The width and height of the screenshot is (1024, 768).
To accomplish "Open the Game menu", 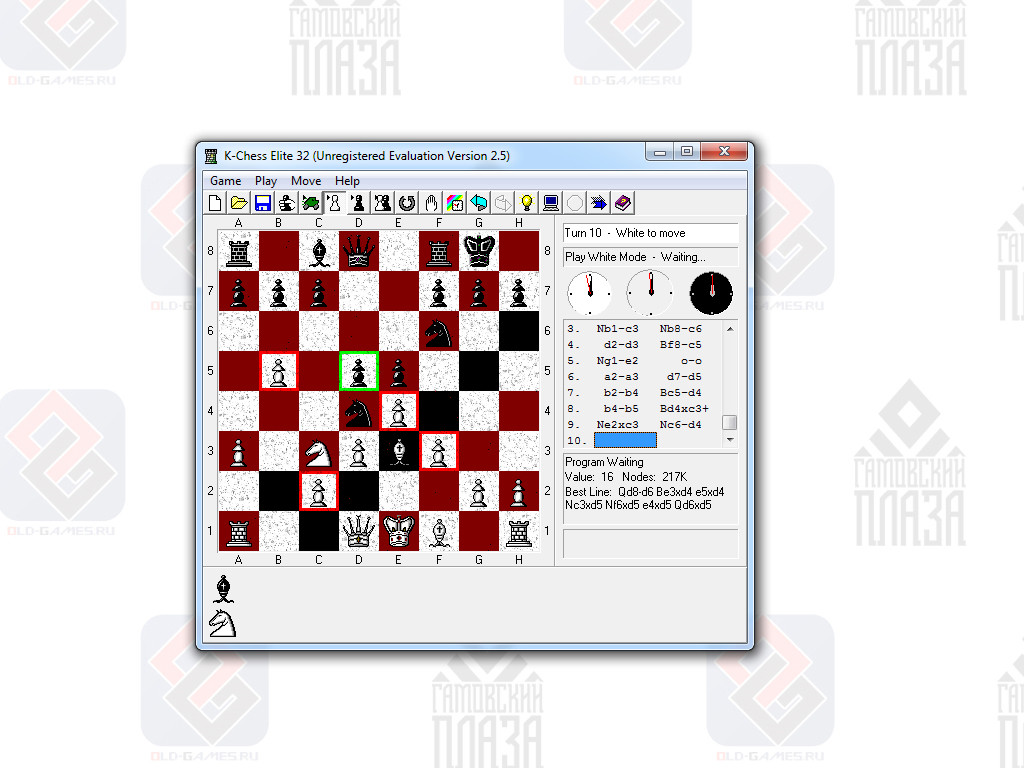I will pos(225,181).
